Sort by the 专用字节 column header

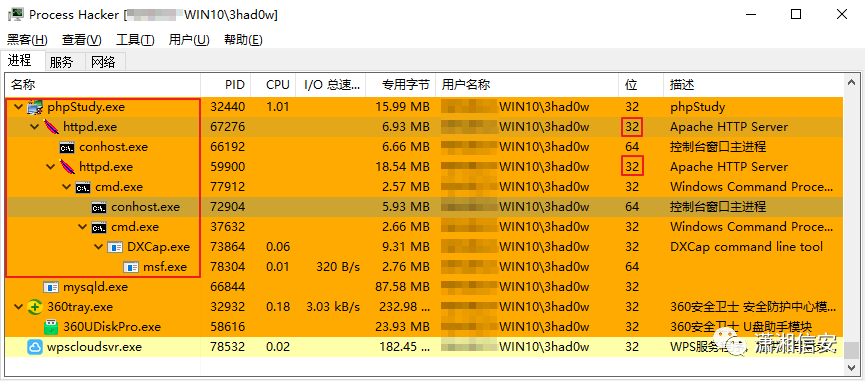click(401, 84)
